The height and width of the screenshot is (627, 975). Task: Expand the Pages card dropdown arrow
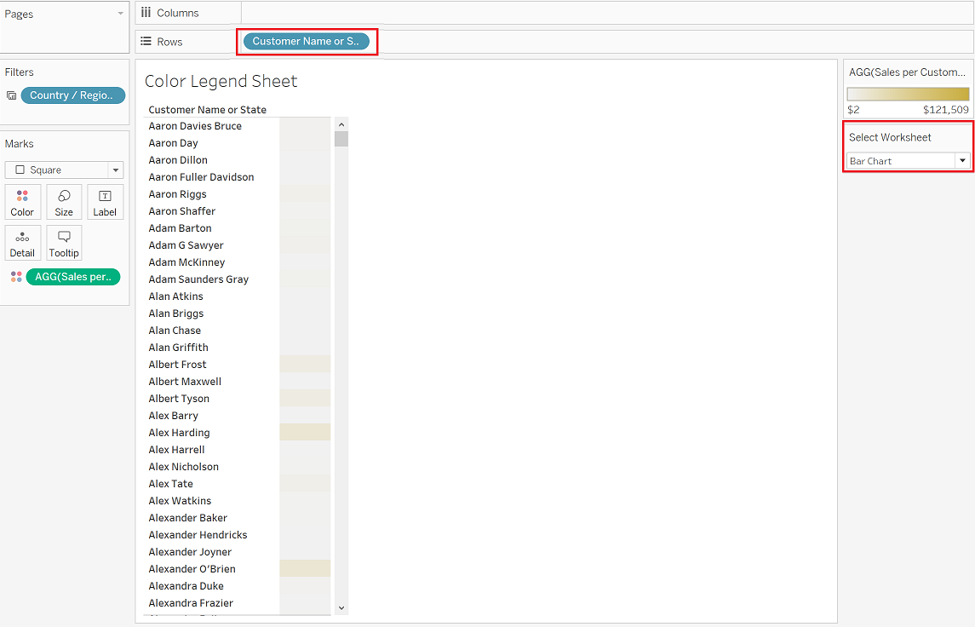[x=120, y=14]
